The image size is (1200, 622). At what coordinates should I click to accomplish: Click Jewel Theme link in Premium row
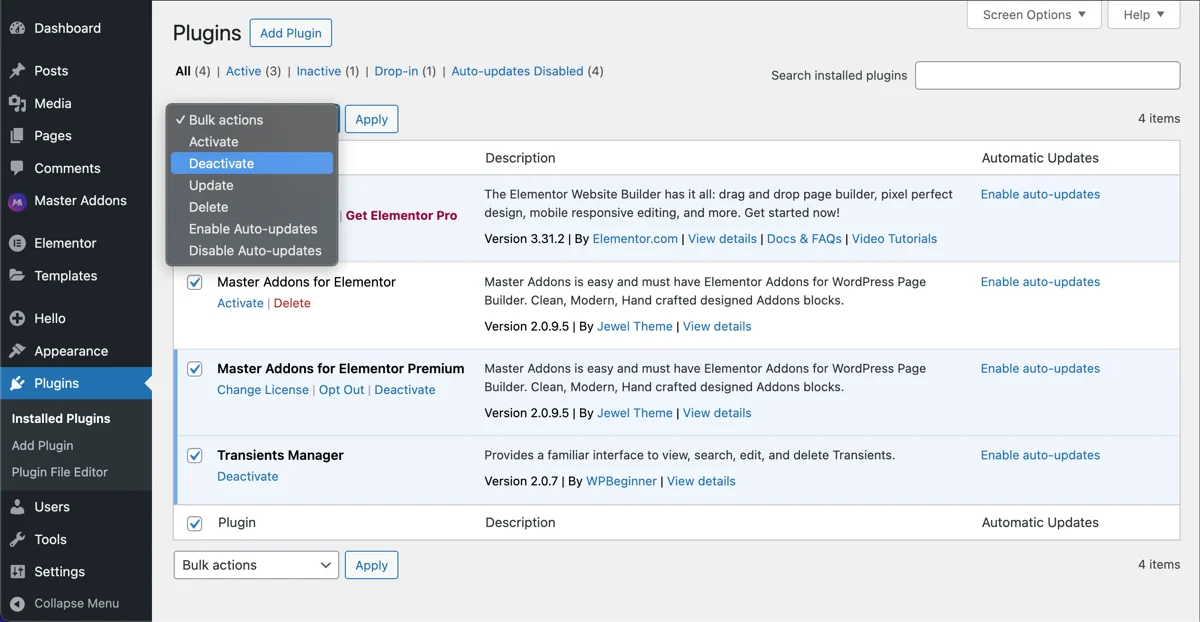(x=635, y=413)
